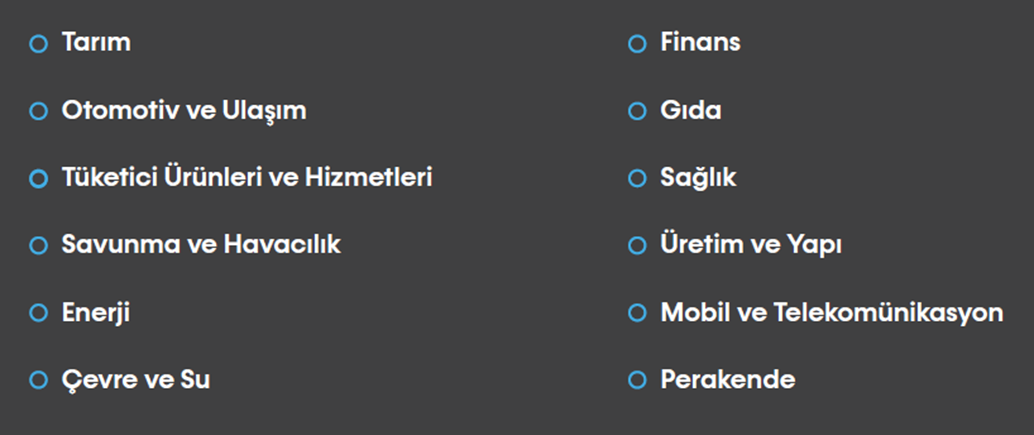The width and height of the screenshot is (1034, 435).
Task: Choose the Gıda bullet circle
Action: (637, 111)
